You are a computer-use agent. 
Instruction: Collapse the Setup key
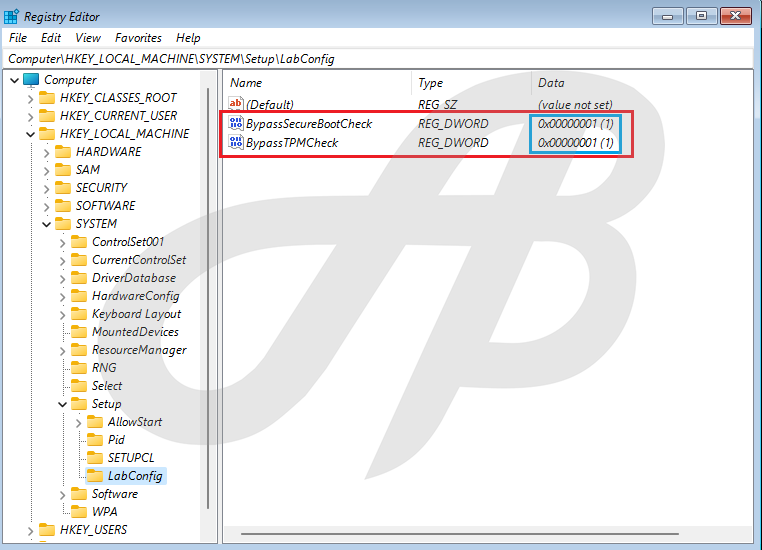[63, 404]
